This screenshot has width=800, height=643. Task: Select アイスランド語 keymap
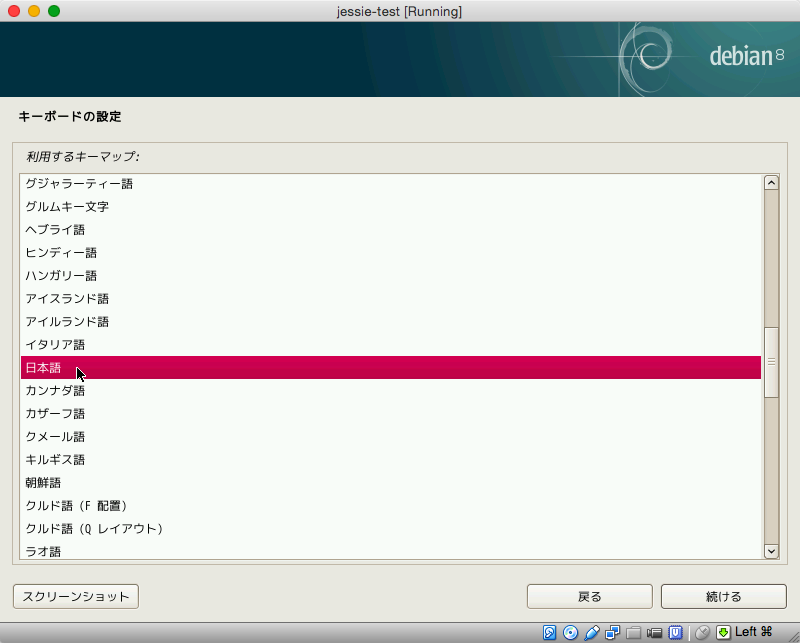tap(391, 299)
